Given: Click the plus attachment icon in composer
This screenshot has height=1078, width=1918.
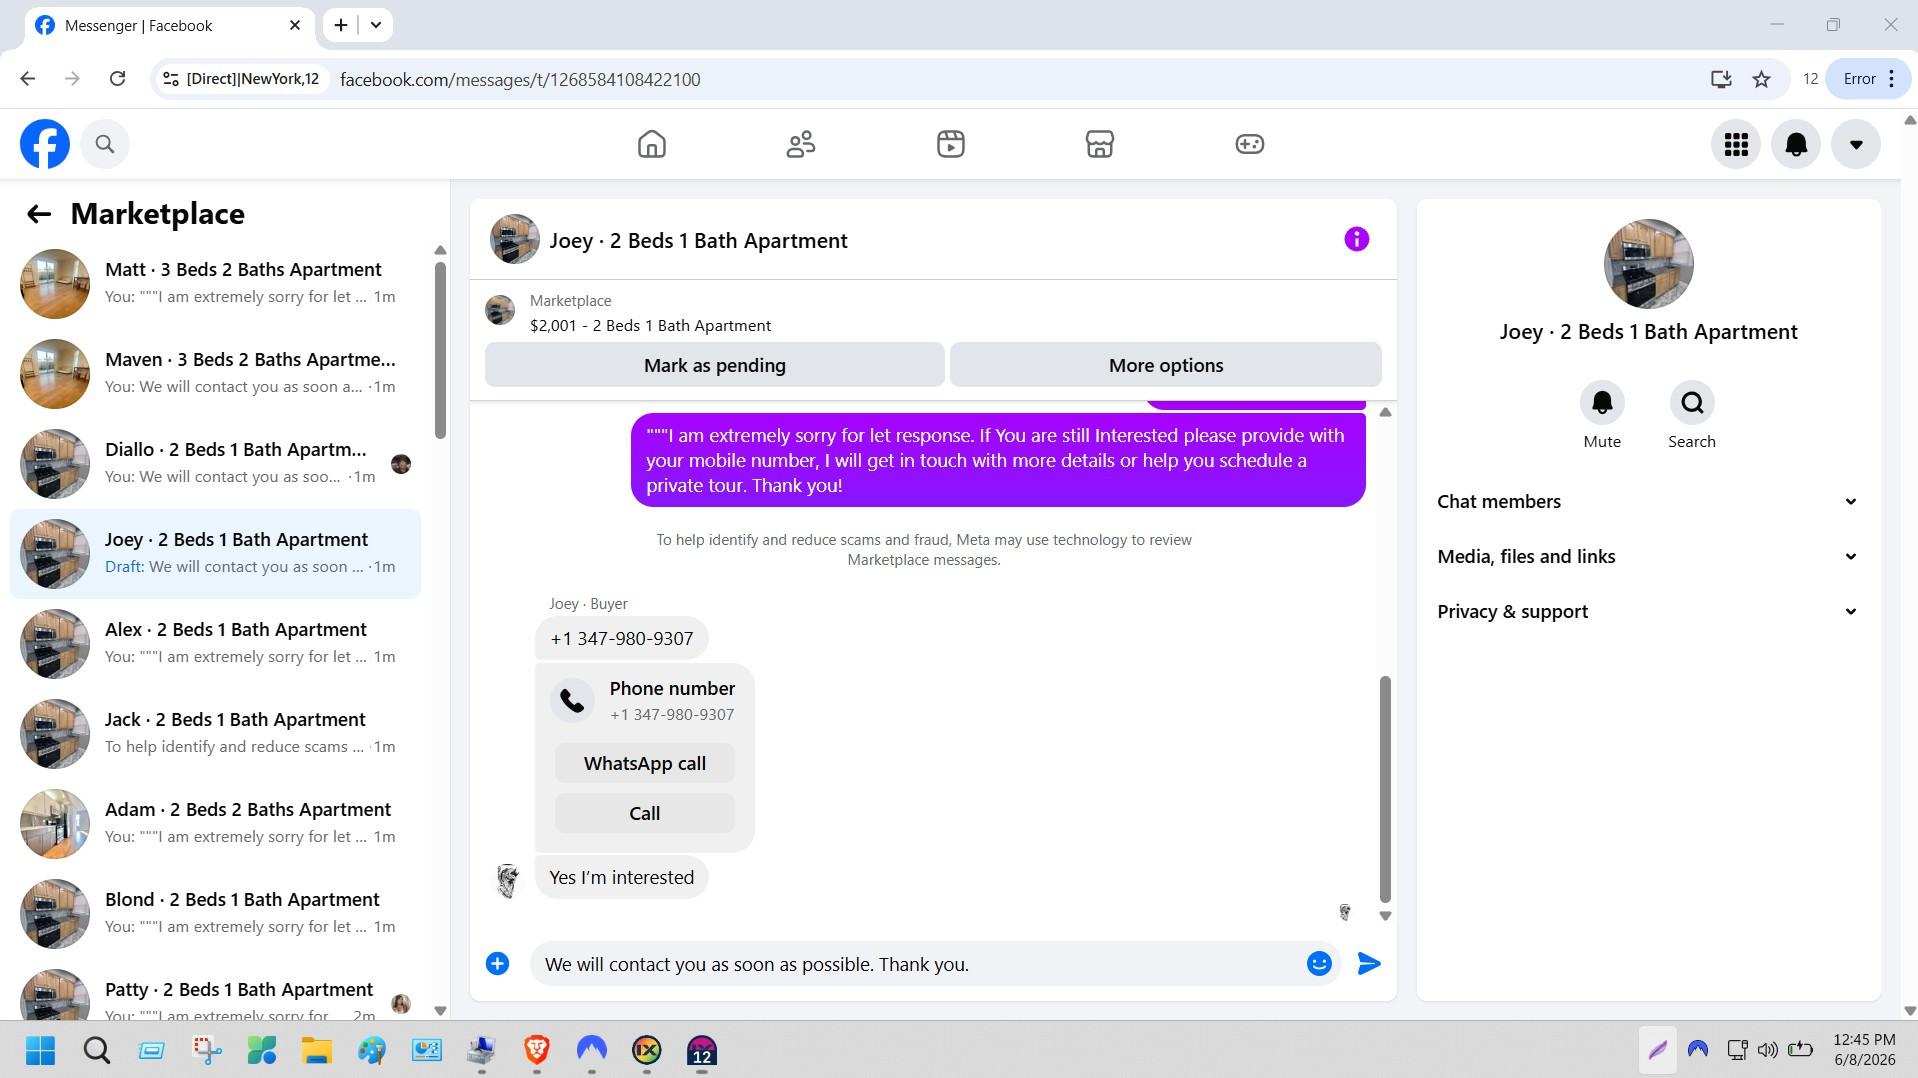Looking at the screenshot, I should [497, 963].
